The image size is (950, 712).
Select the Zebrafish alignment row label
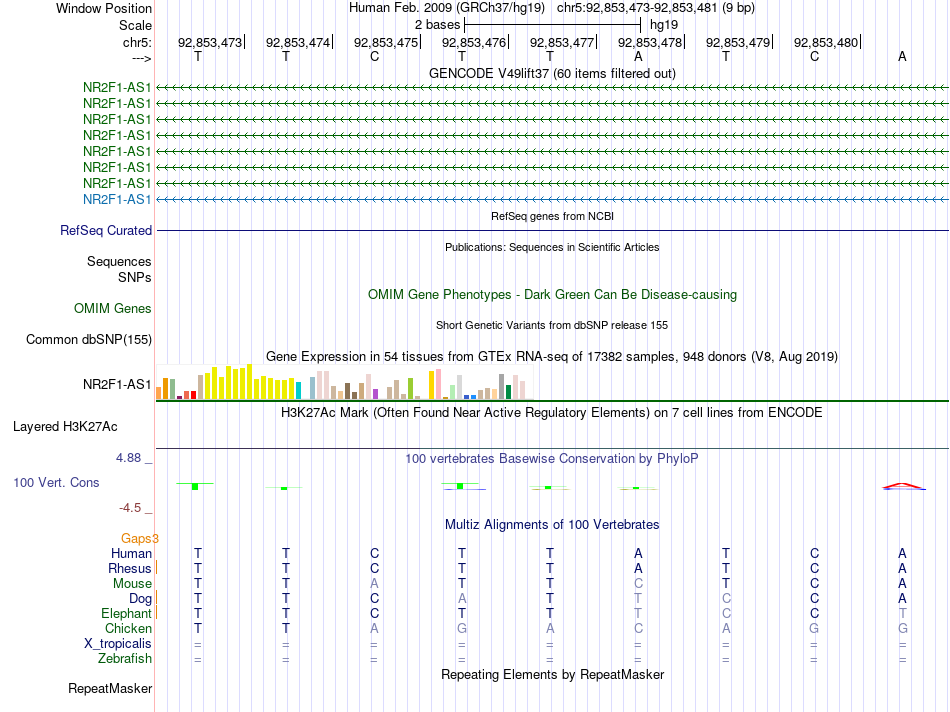point(125,658)
